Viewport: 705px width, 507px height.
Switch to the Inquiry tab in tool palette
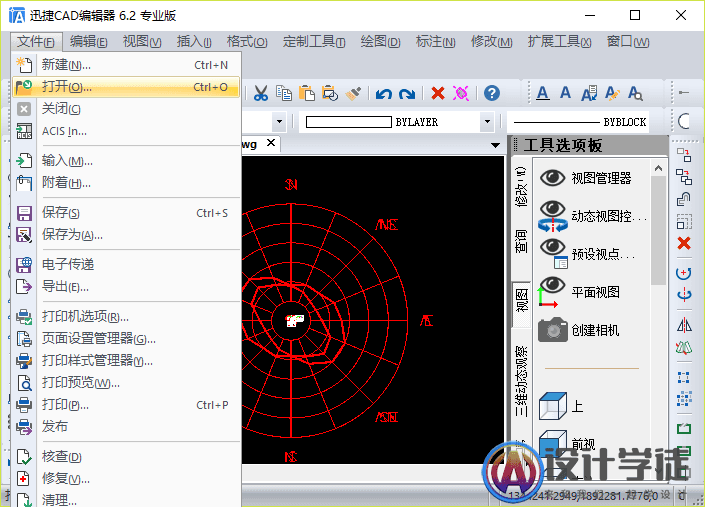pyautogui.click(x=521, y=242)
